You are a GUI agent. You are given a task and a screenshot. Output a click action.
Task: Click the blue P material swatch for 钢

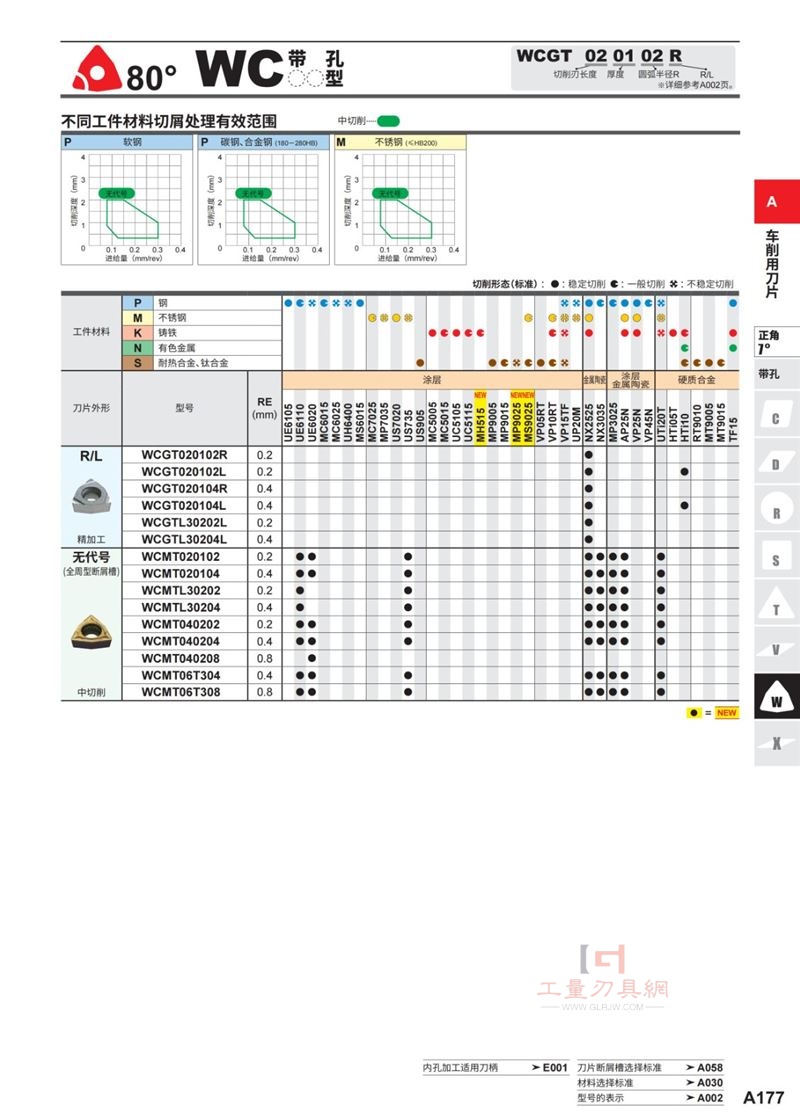pyautogui.click(x=138, y=303)
